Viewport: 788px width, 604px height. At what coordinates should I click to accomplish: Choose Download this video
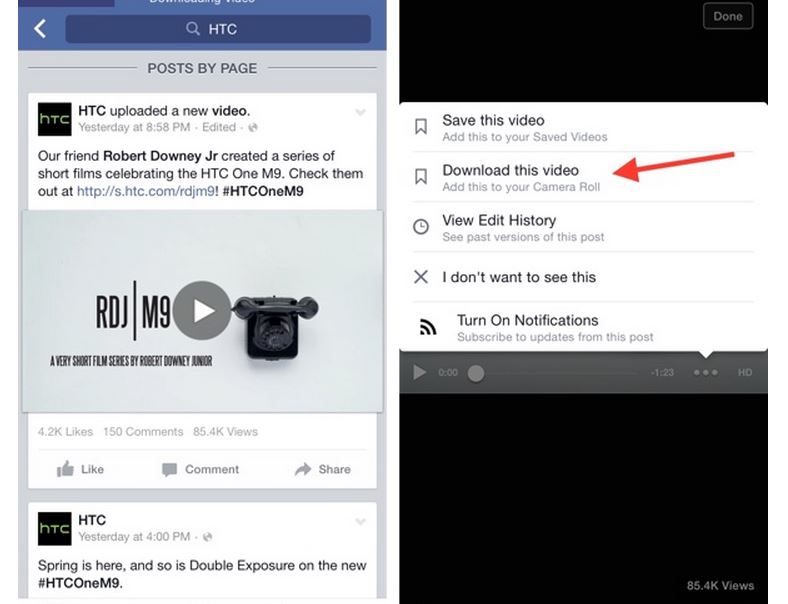point(583,177)
